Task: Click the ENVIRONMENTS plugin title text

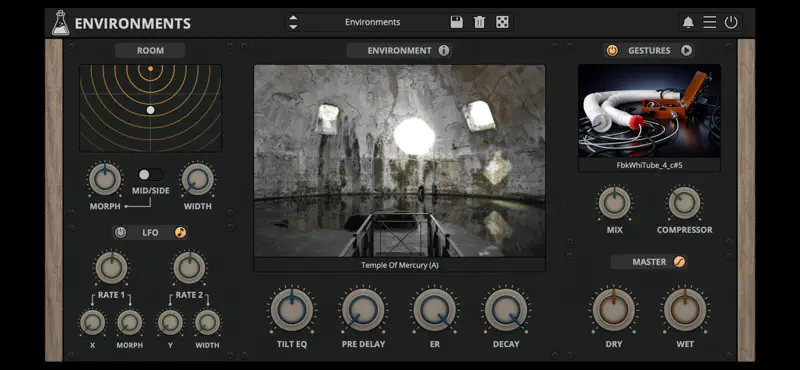Action: click(133, 23)
